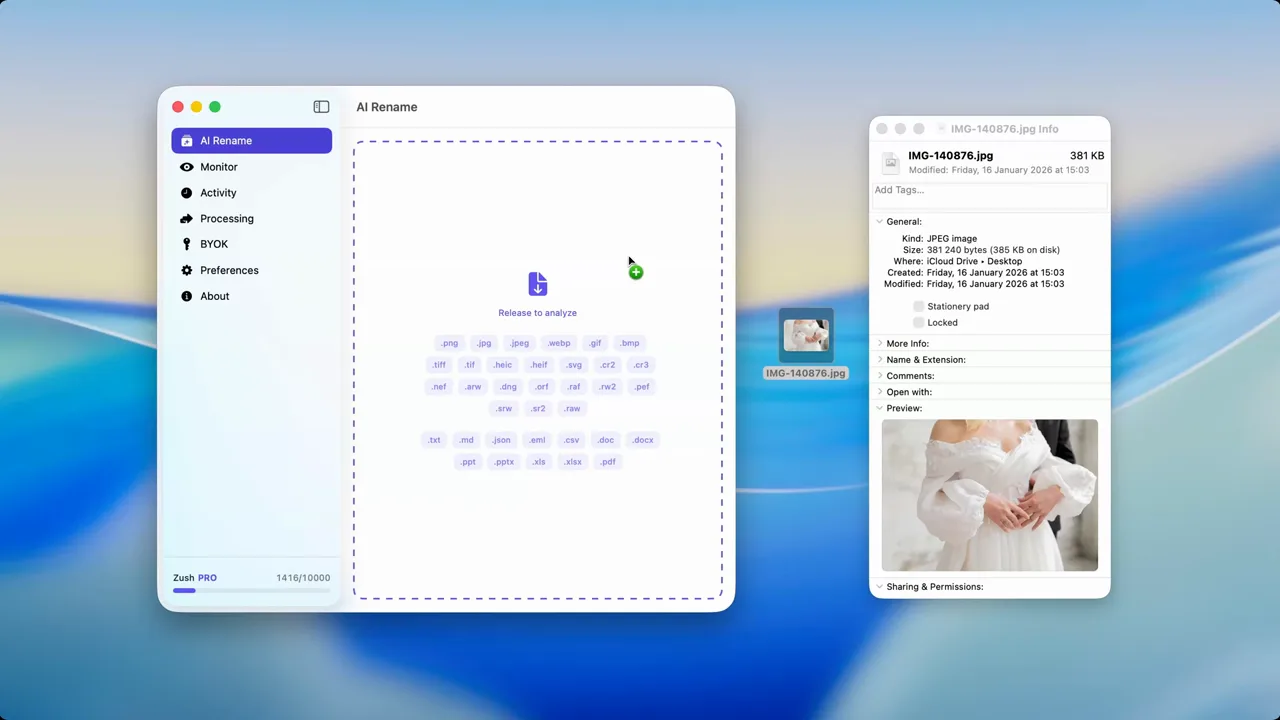
Task: Expand the More Info section
Action: [x=880, y=344]
